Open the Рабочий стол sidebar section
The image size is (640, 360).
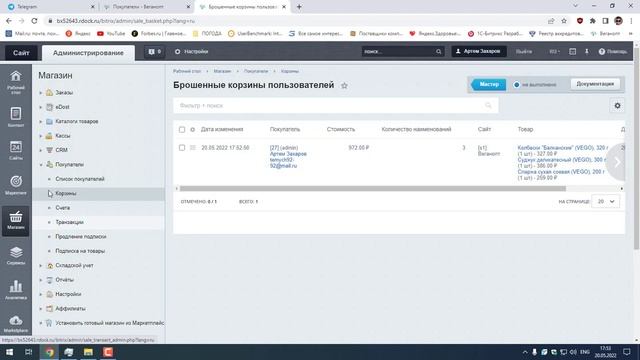coord(16,82)
